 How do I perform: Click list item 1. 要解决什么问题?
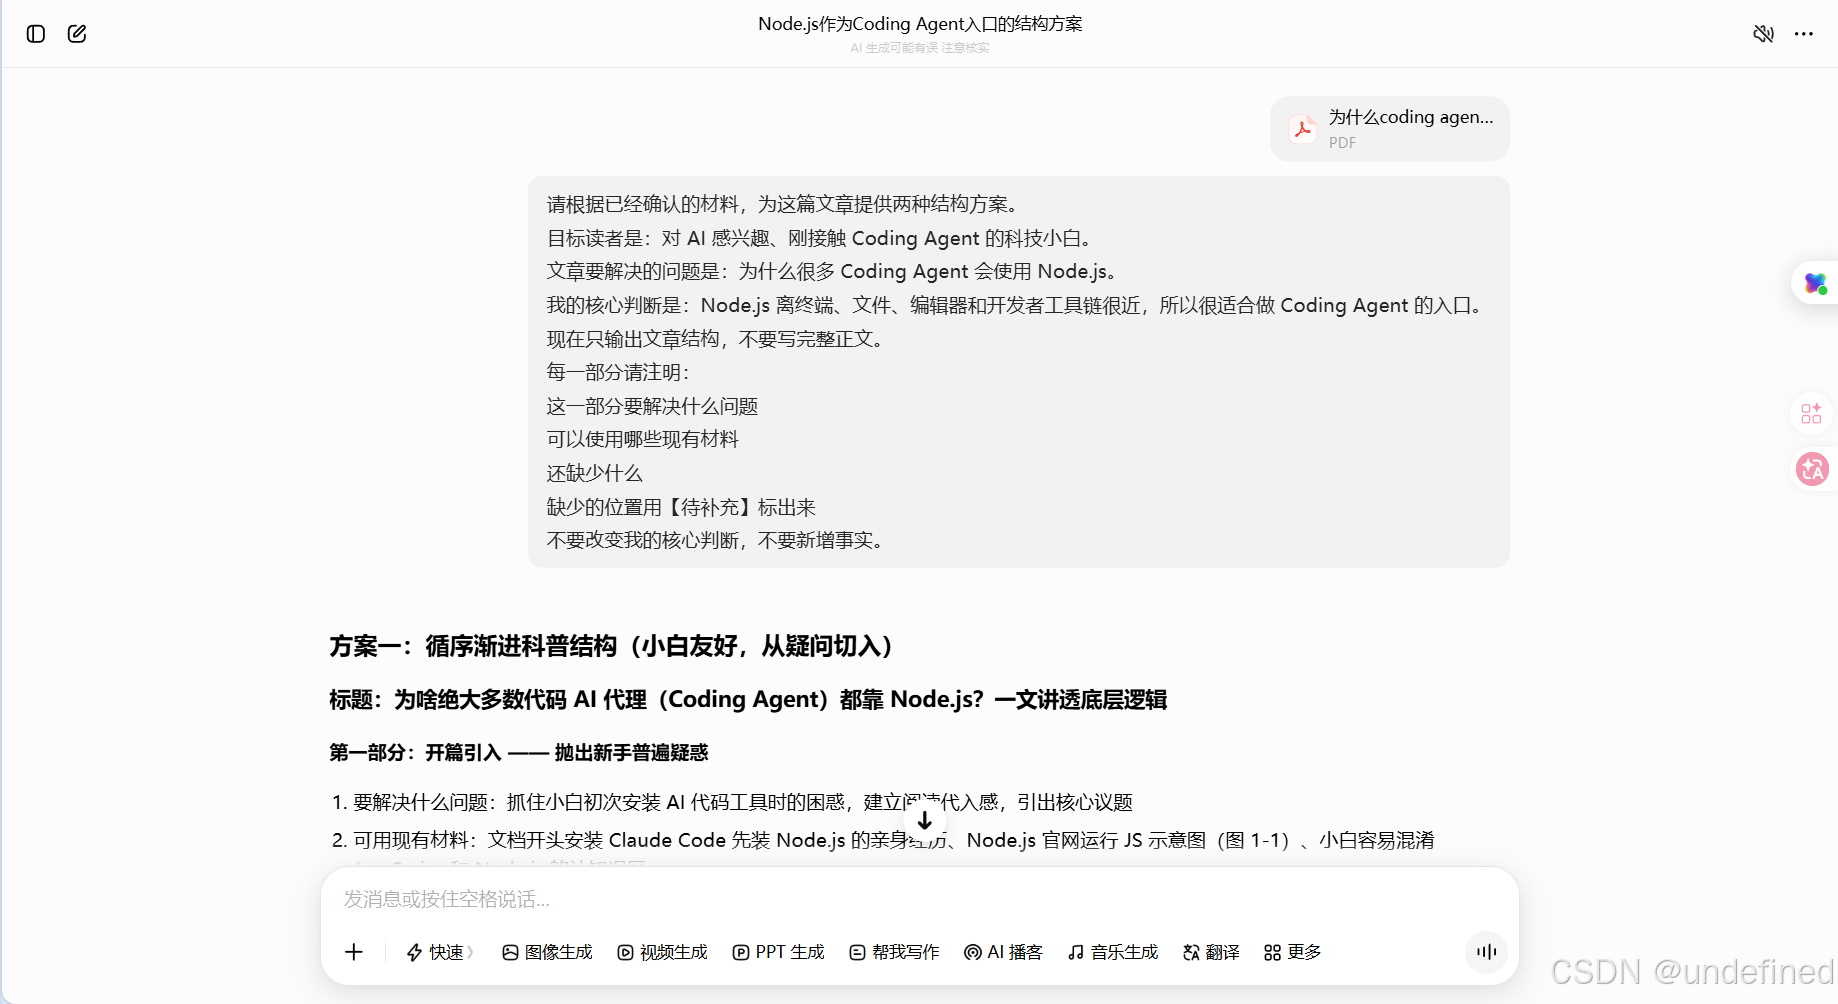tap(732, 802)
